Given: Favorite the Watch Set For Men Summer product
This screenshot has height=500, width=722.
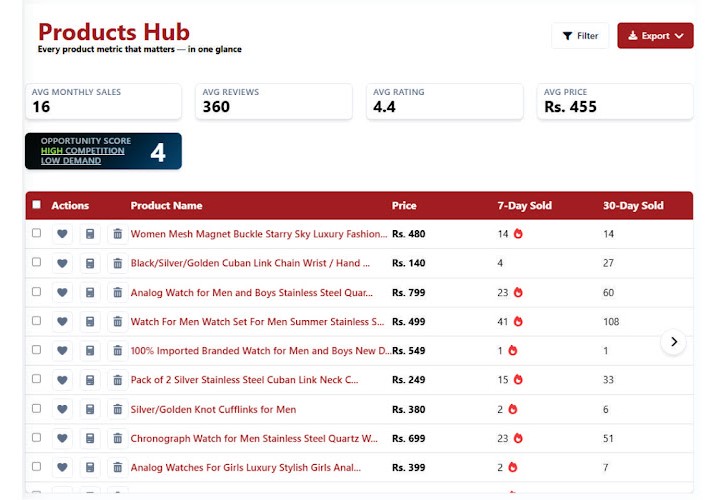Looking at the screenshot, I should [x=62, y=321].
